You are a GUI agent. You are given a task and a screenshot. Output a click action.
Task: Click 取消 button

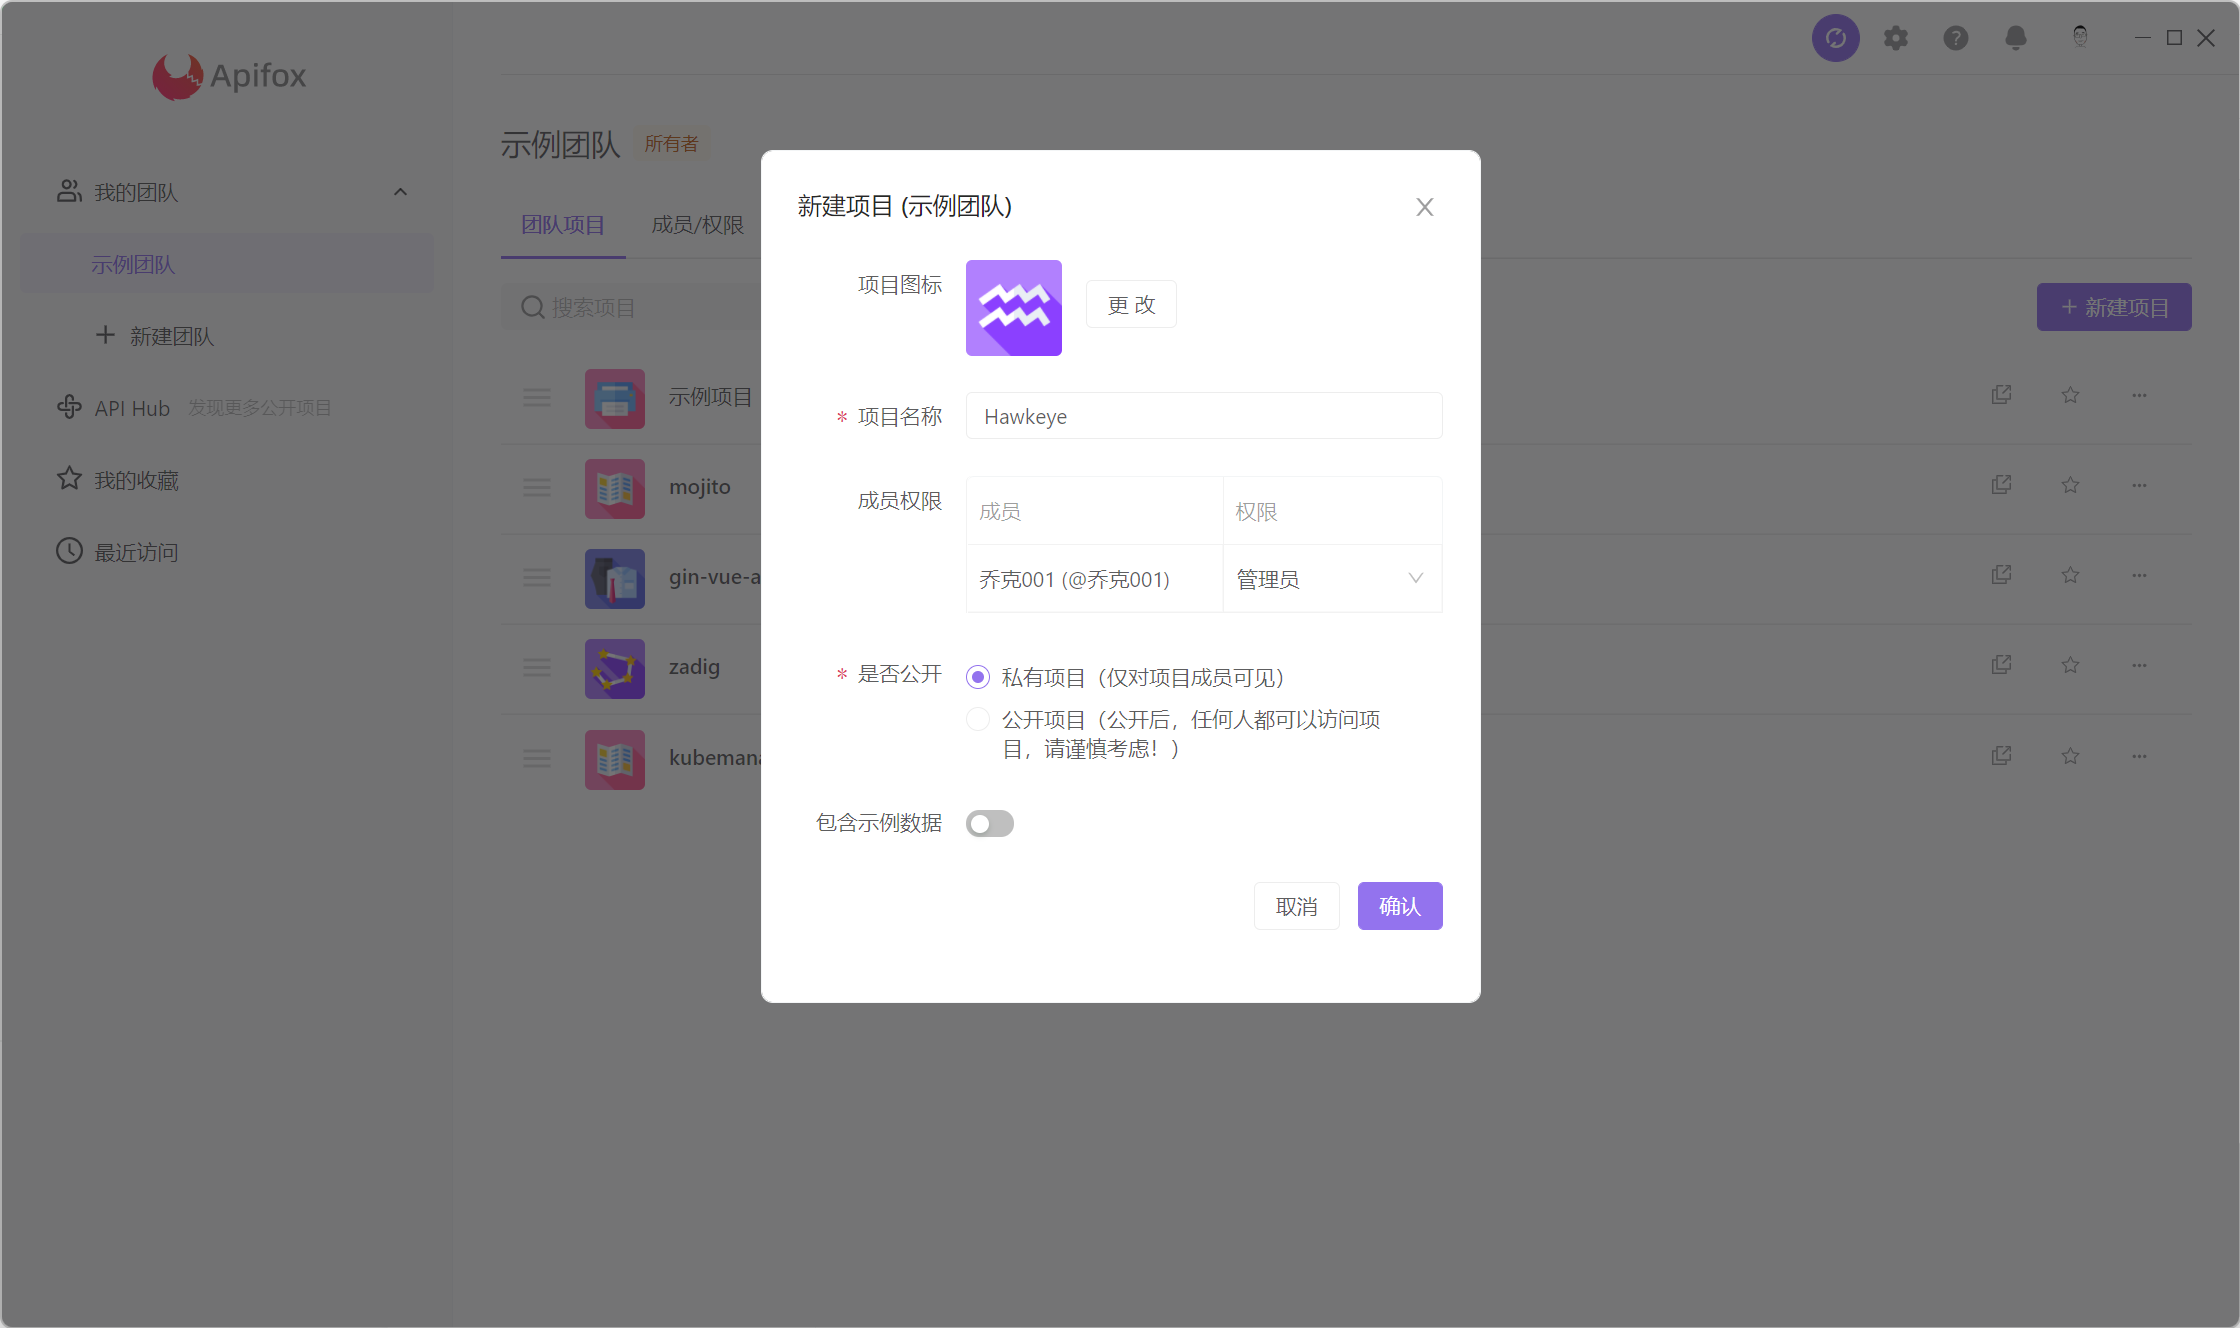tap(1297, 906)
